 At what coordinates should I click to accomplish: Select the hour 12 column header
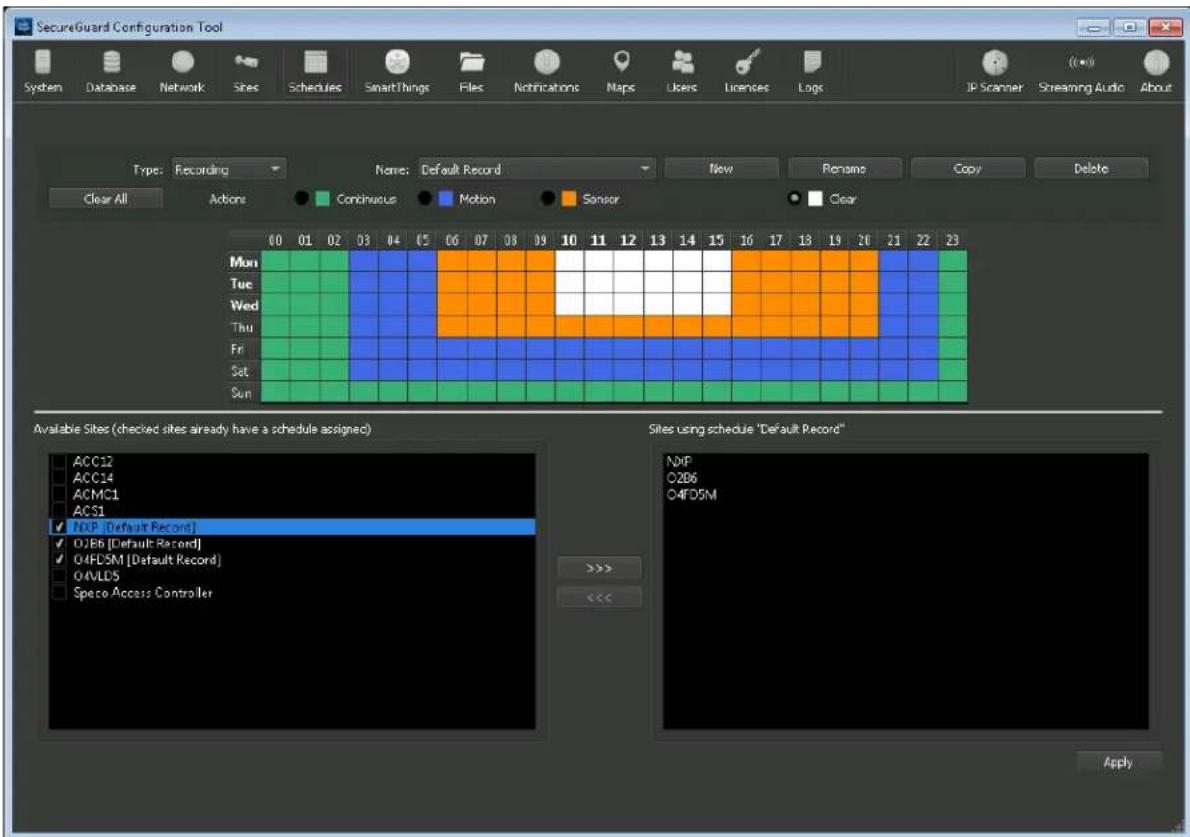point(628,241)
